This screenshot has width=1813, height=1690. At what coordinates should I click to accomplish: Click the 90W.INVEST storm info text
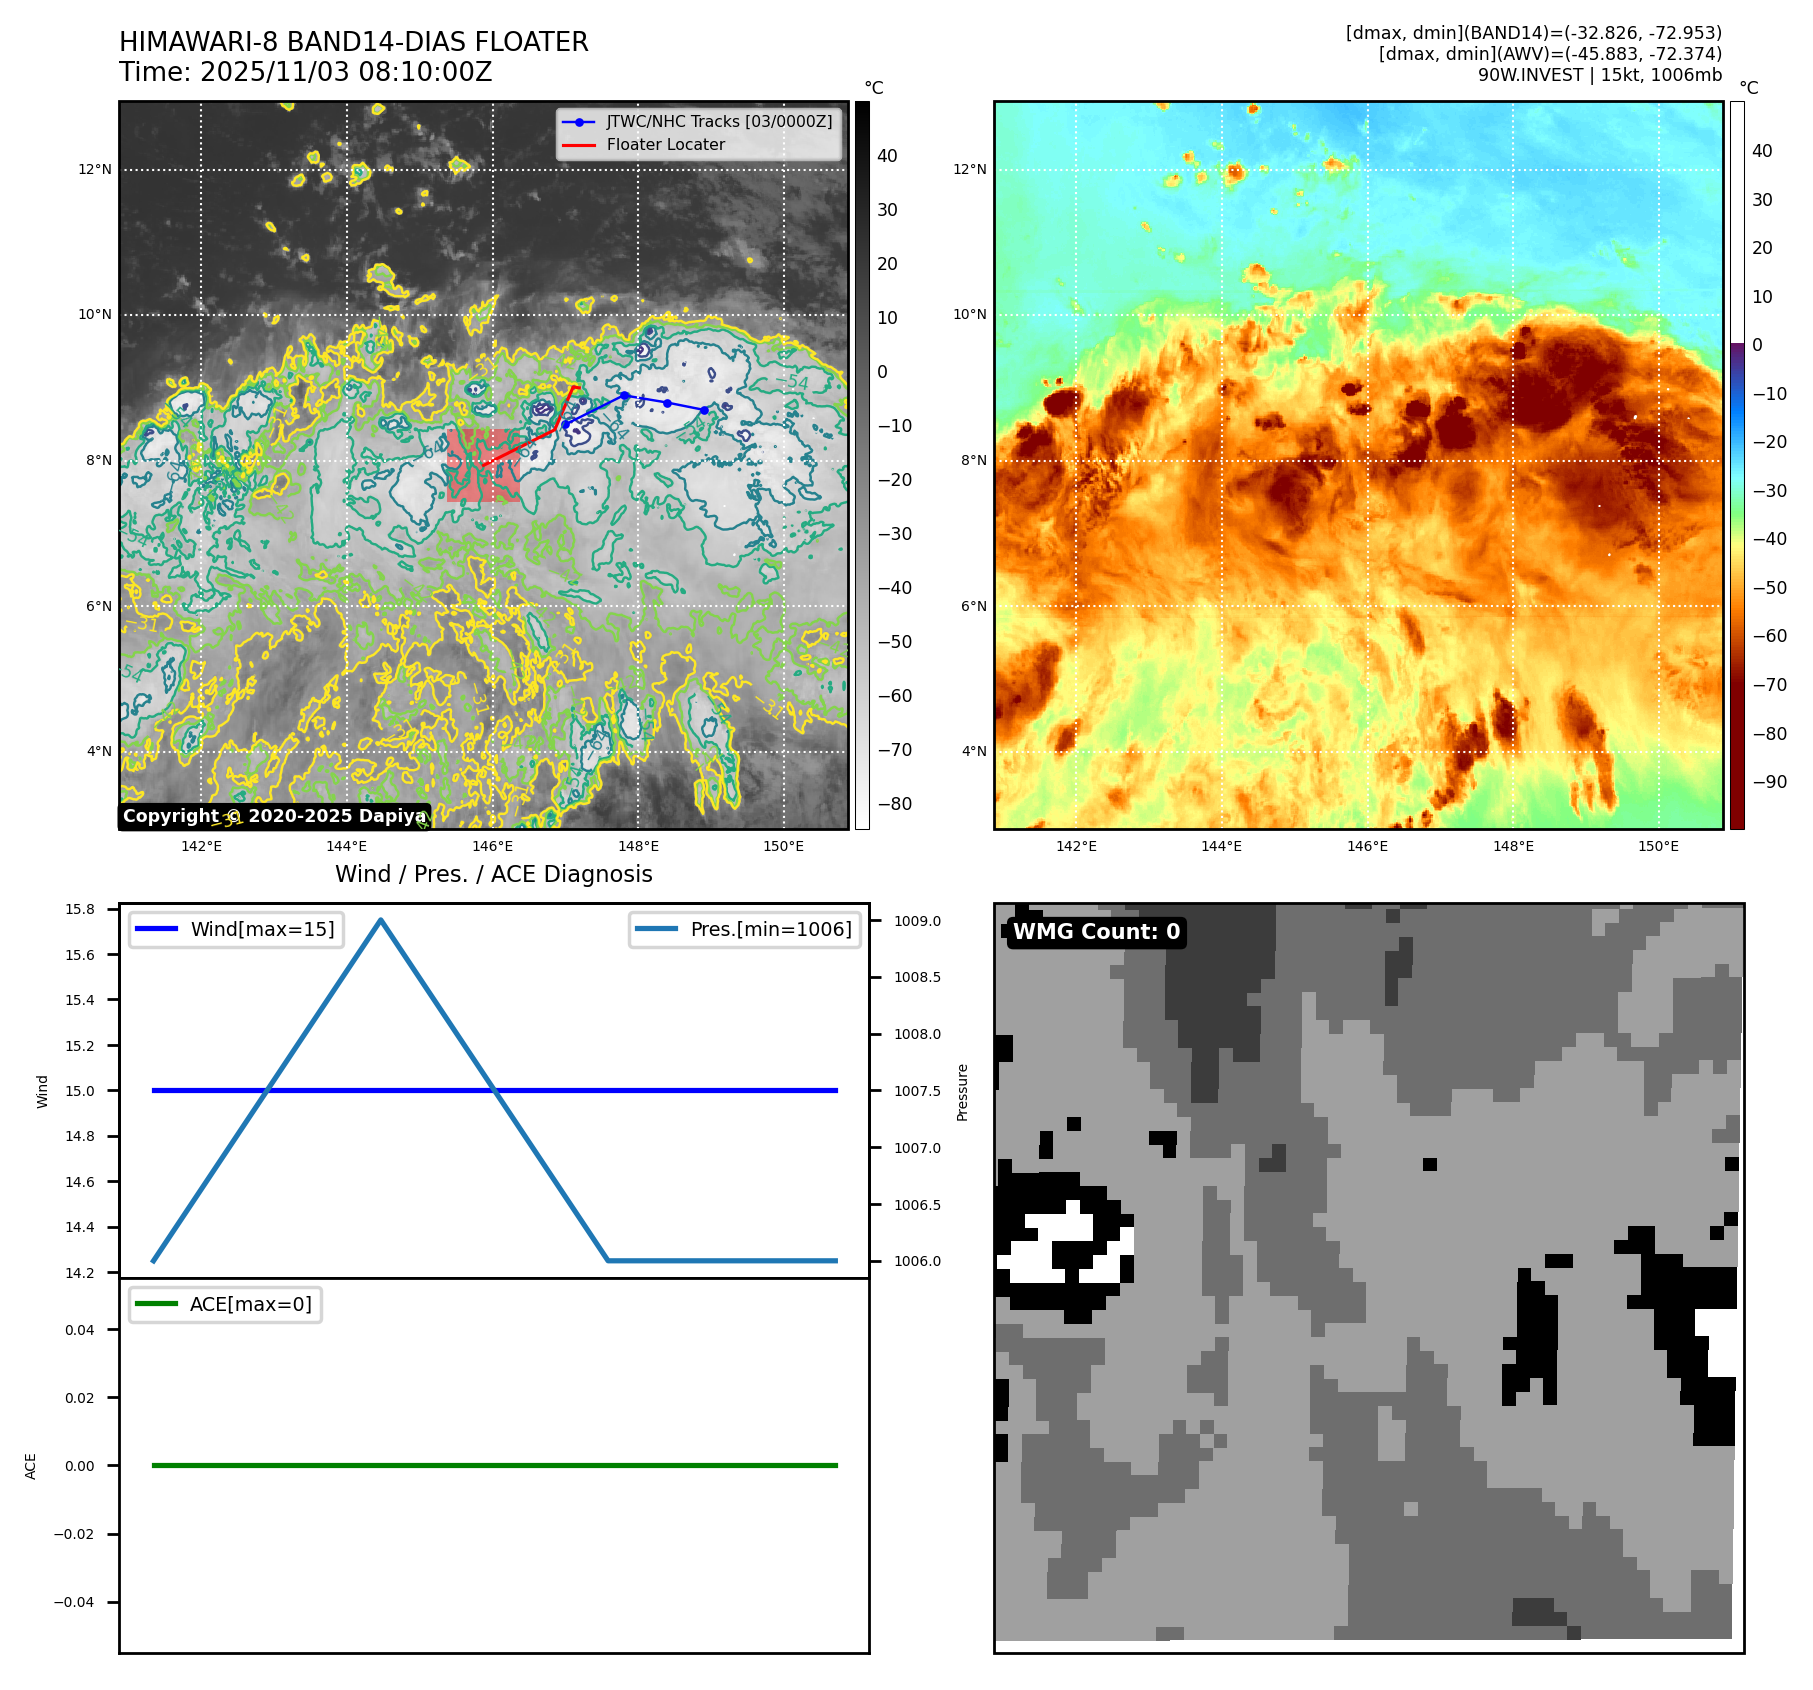click(x=1599, y=75)
